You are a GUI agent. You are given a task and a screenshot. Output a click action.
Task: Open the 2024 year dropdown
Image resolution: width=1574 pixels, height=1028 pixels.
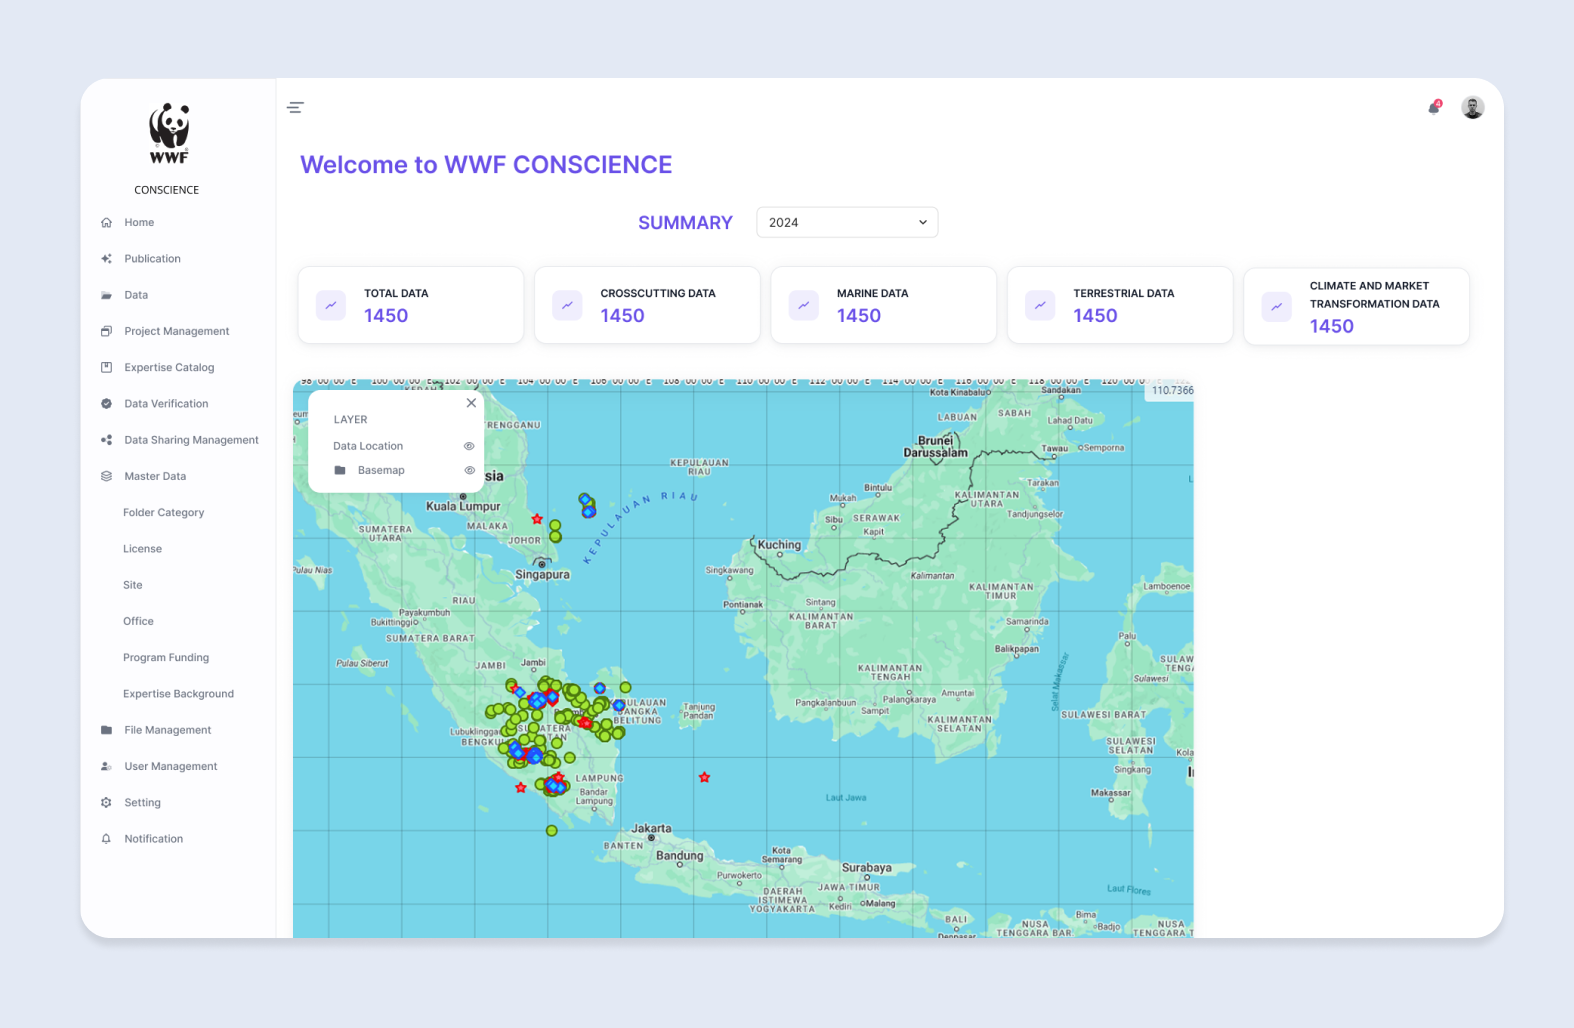[x=847, y=222]
